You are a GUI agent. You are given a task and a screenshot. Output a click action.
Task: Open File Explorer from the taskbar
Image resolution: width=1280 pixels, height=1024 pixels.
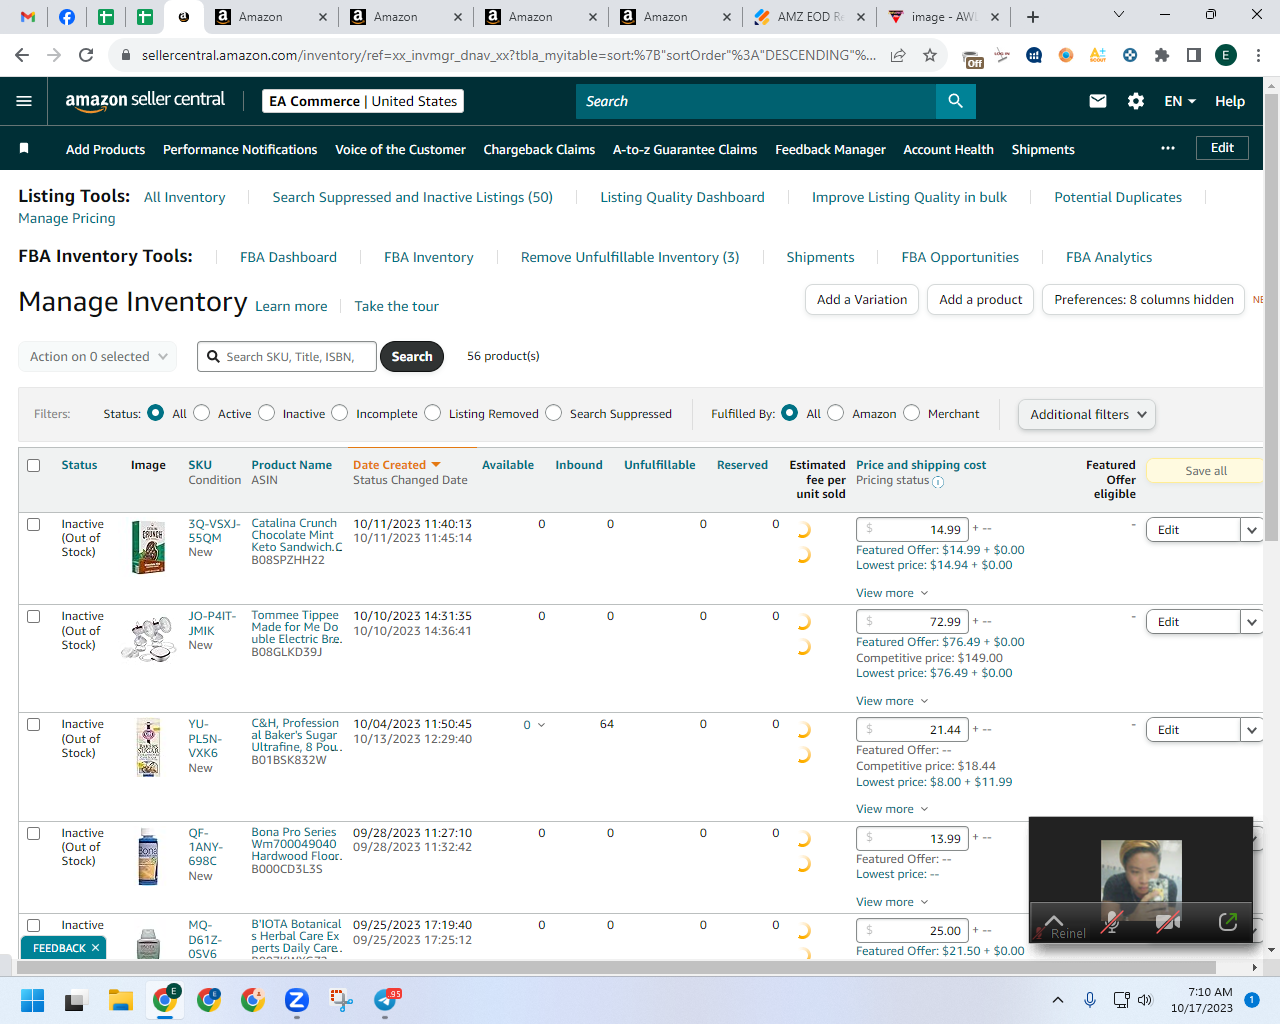[x=121, y=1000]
